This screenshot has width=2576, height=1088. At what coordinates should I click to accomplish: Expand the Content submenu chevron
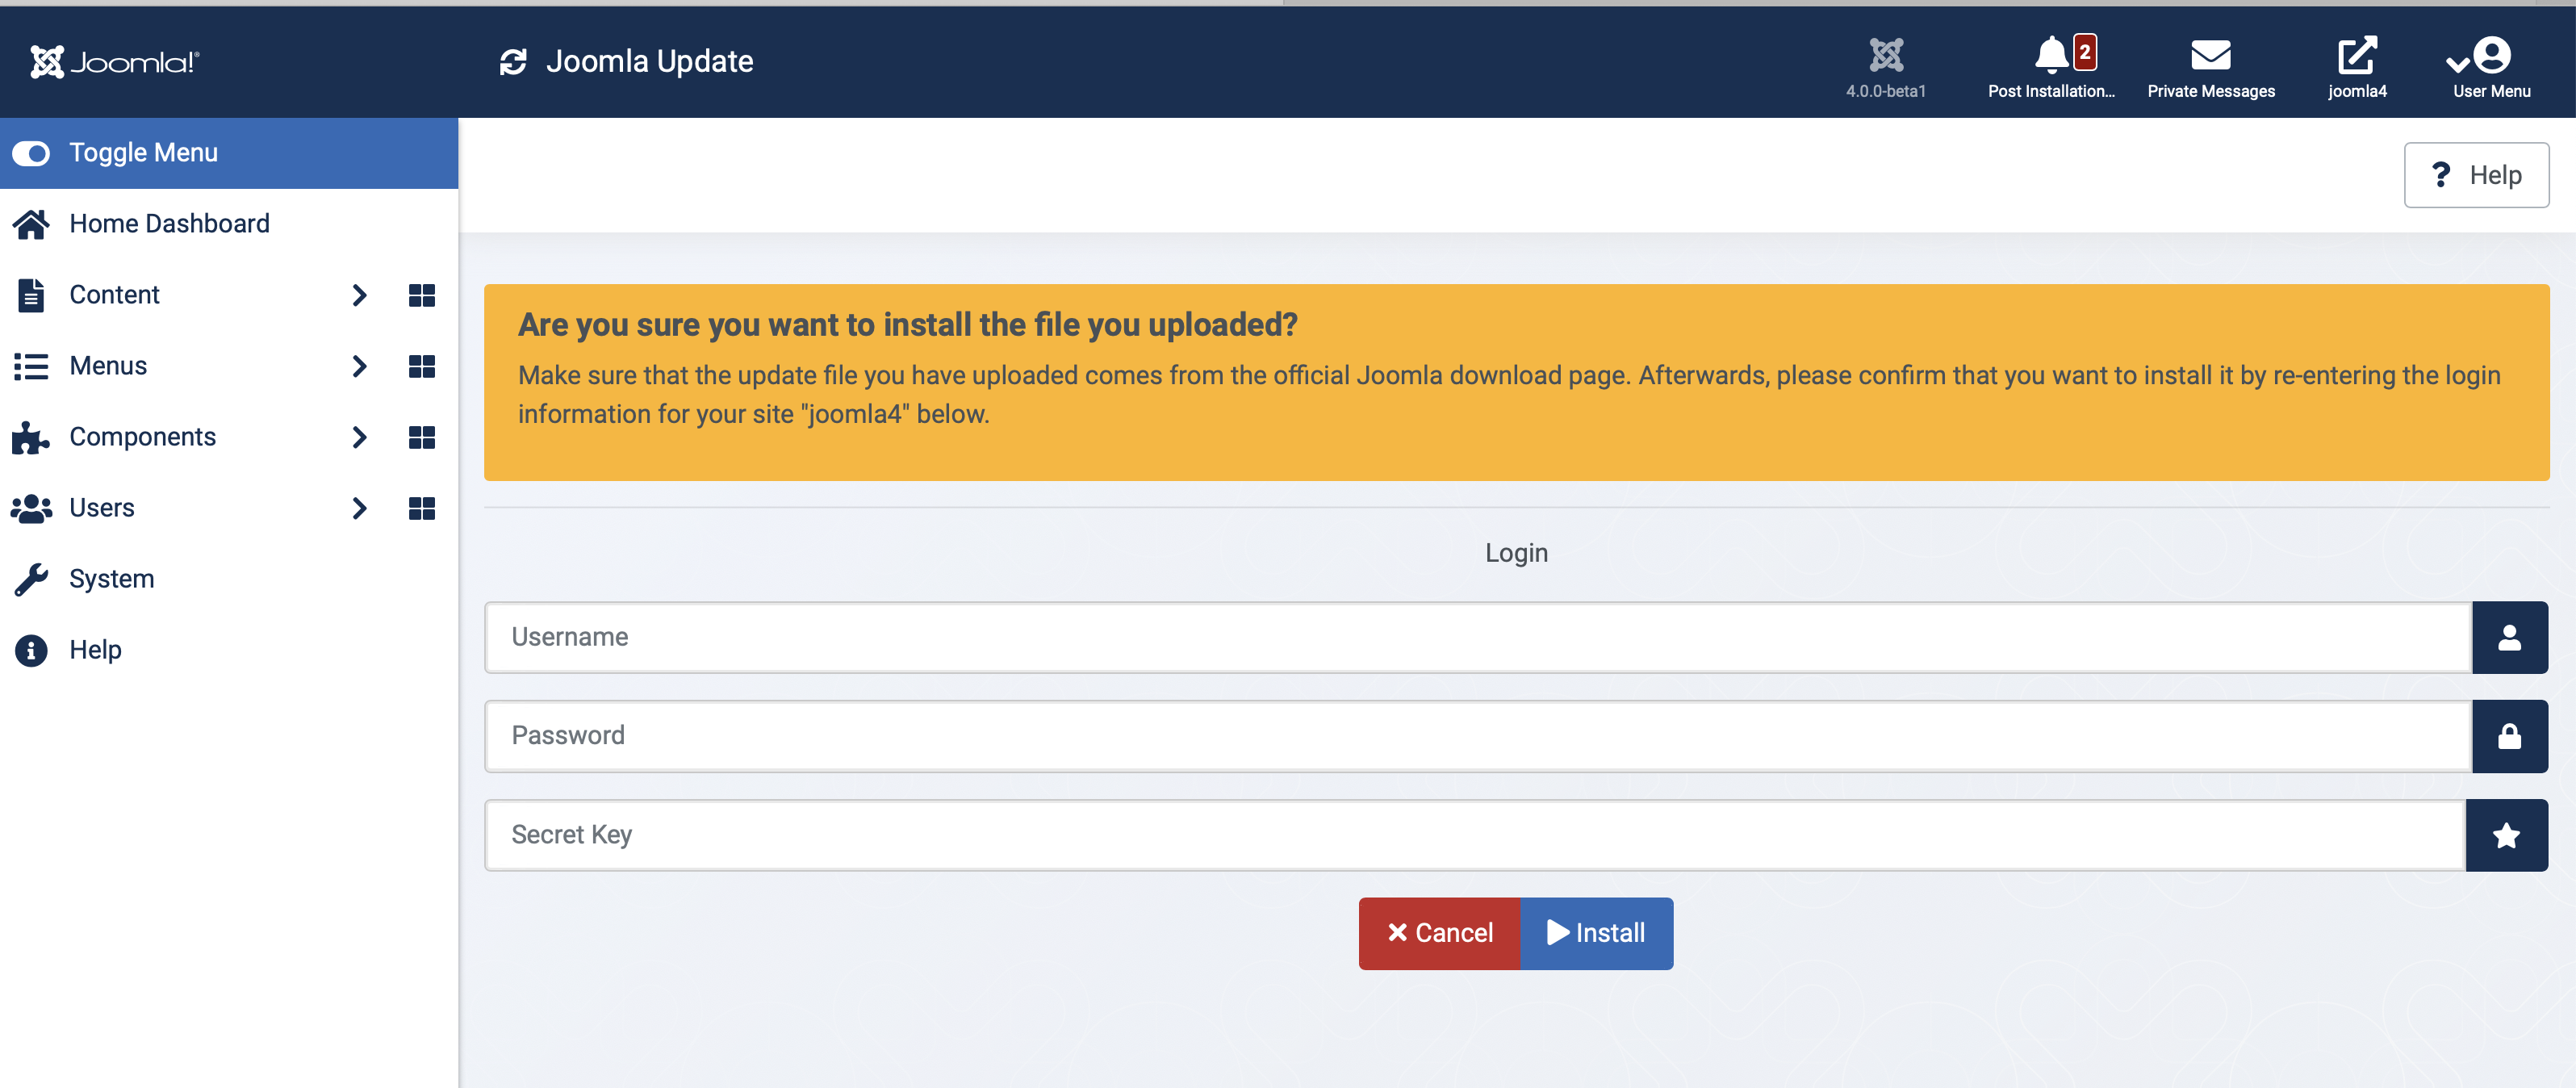pos(360,295)
